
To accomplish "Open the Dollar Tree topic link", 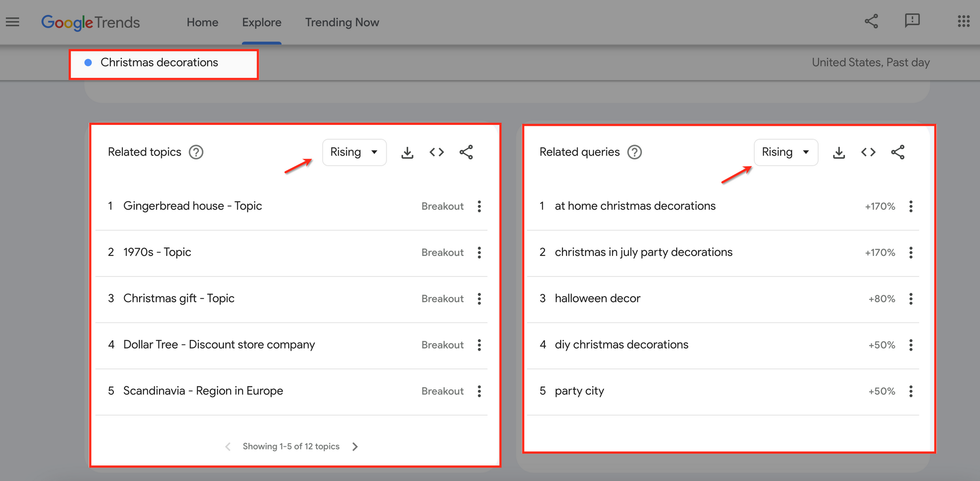I will point(219,345).
